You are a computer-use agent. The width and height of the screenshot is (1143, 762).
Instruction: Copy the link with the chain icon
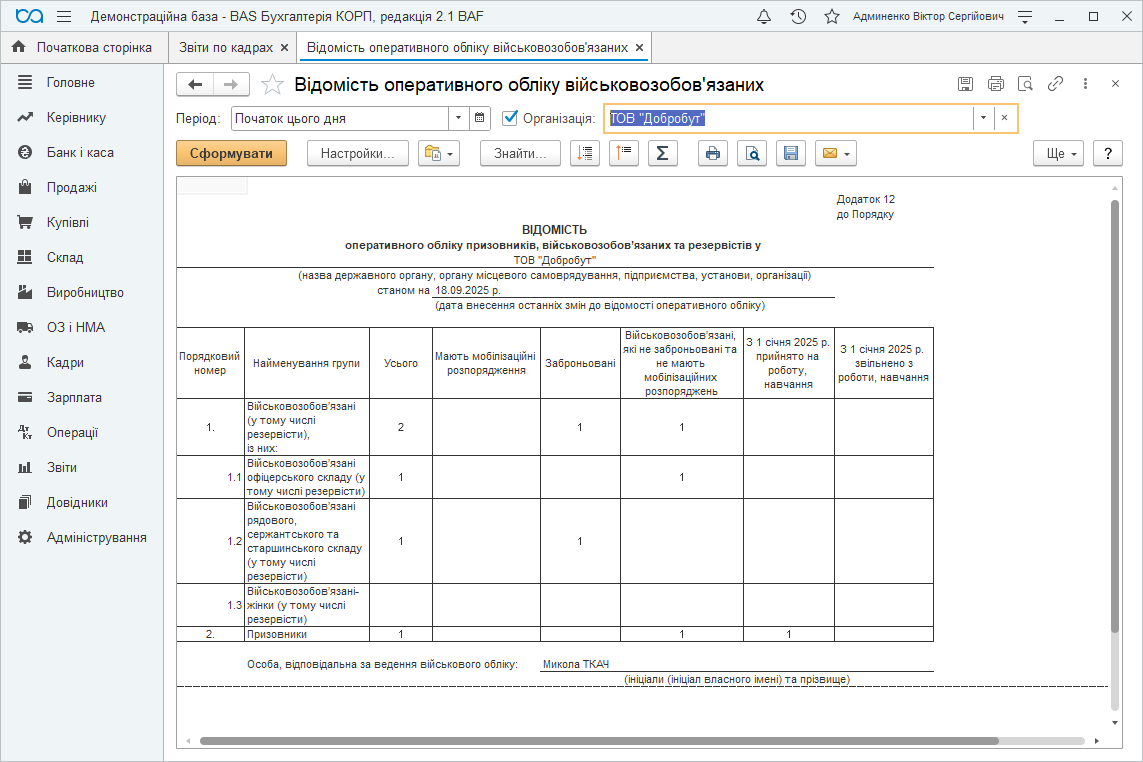point(1055,84)
